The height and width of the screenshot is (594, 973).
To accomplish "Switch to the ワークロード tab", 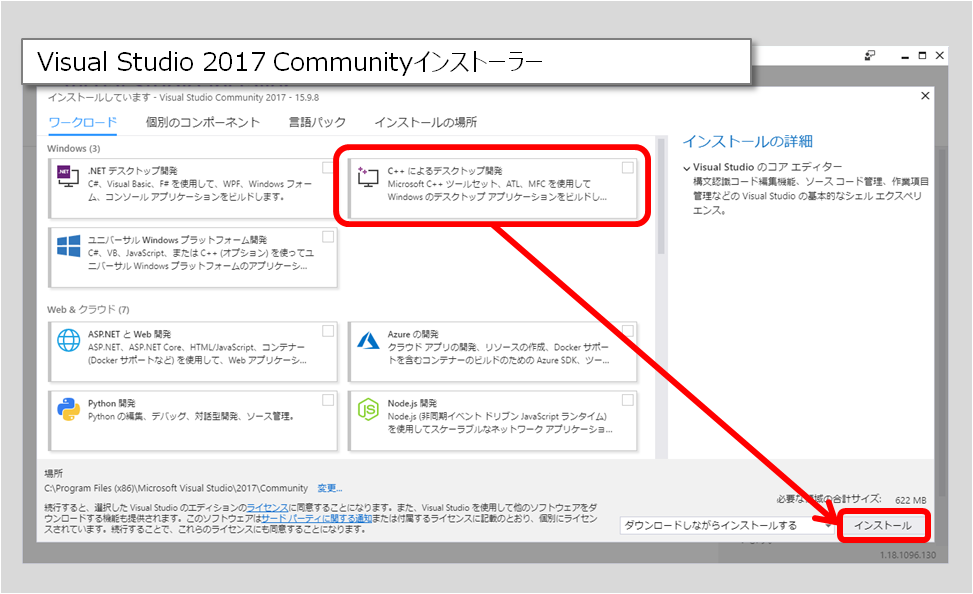I will (x=83, y=122).
